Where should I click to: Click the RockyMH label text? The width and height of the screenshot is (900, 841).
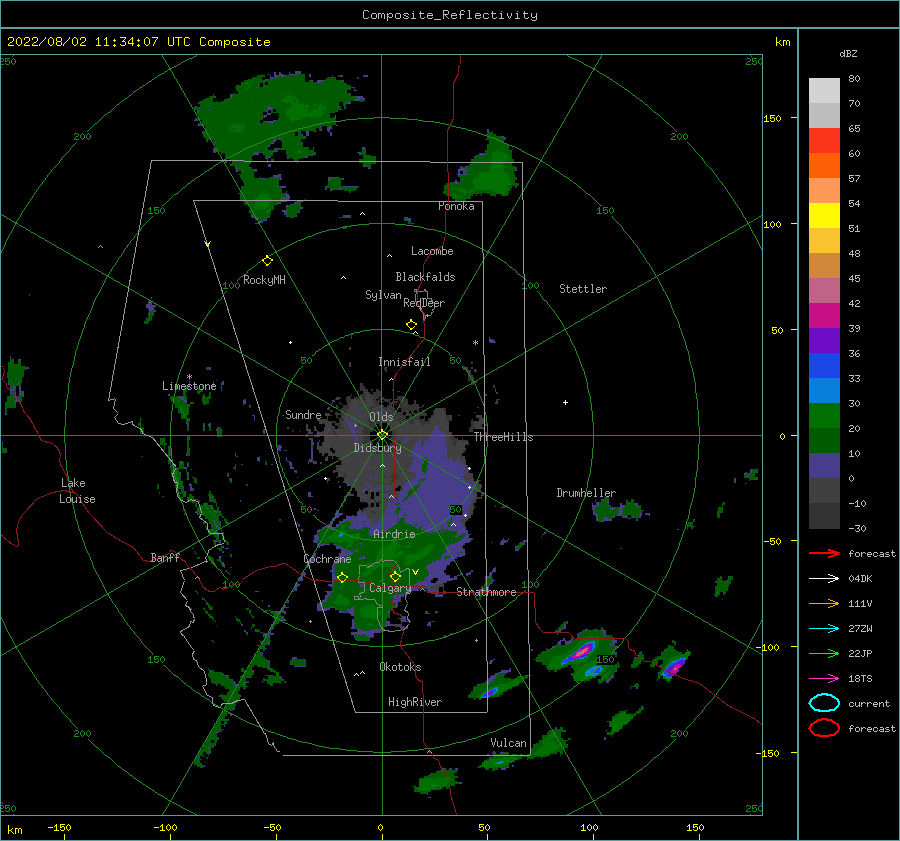coord(264,280)
